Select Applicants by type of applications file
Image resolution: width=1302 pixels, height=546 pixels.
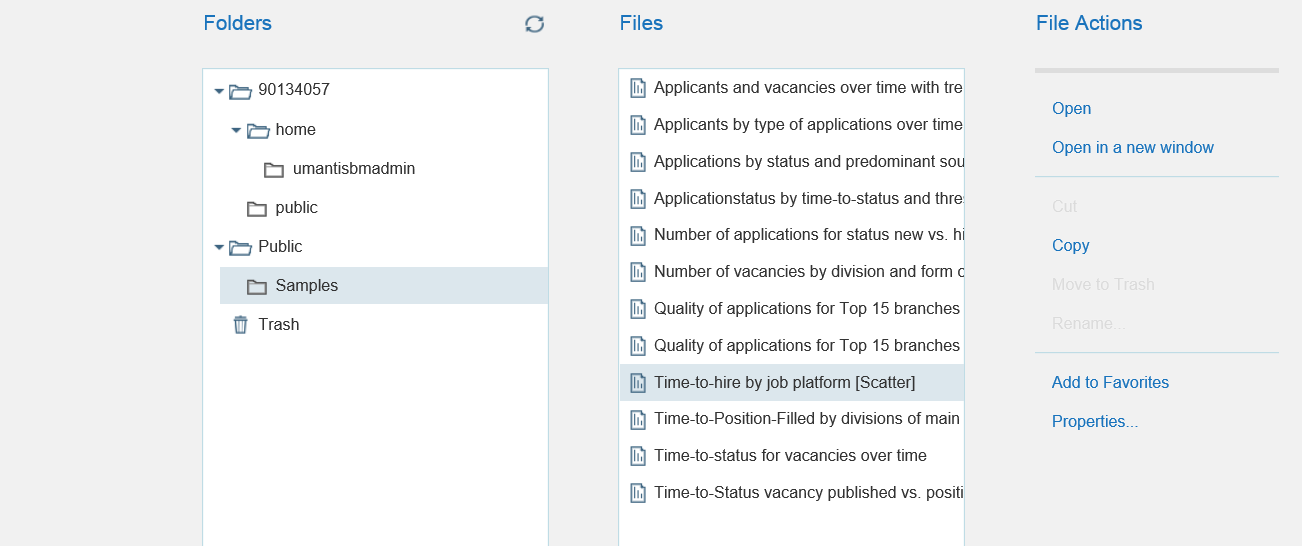(x=807, y=125)
